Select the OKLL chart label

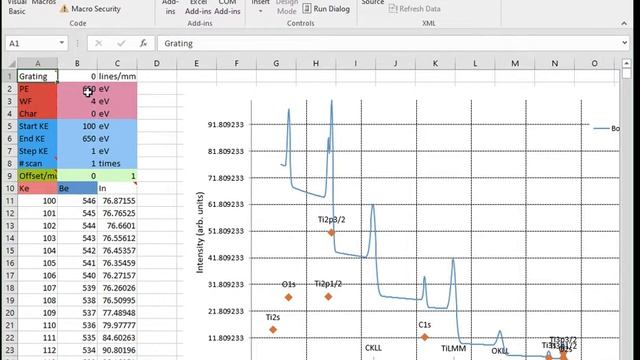(x=500, y=351)
